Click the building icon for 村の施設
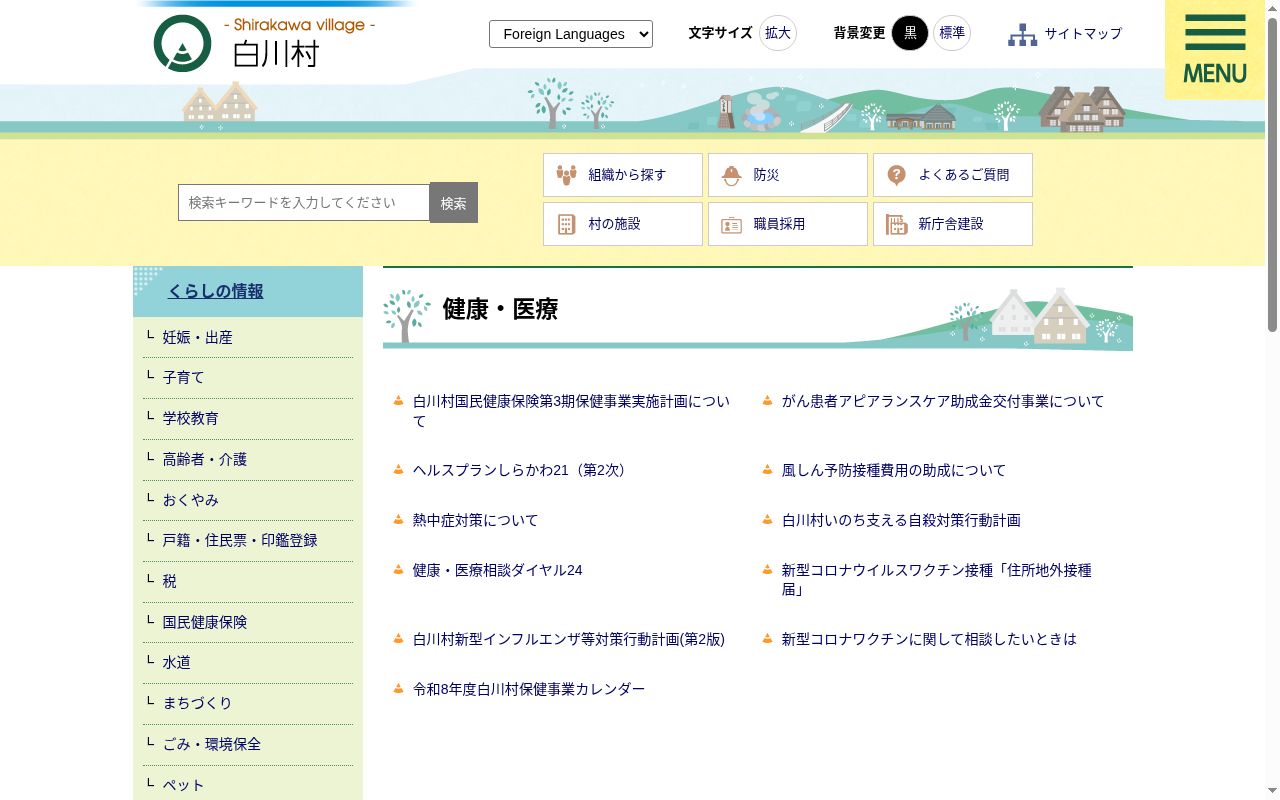1280x800 pixels. coord(567,224)
